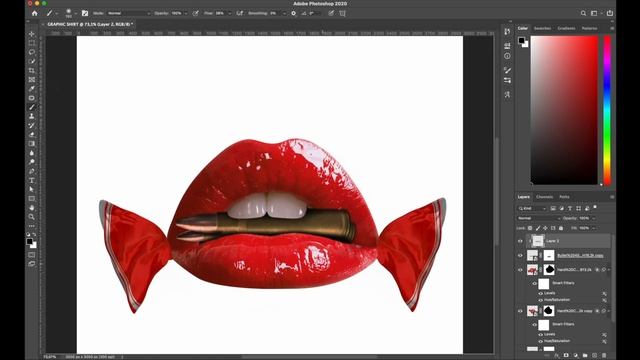The image size is (640, 360).
Task: Open the Flow value dropdown arrow
Action: [229, 13]
